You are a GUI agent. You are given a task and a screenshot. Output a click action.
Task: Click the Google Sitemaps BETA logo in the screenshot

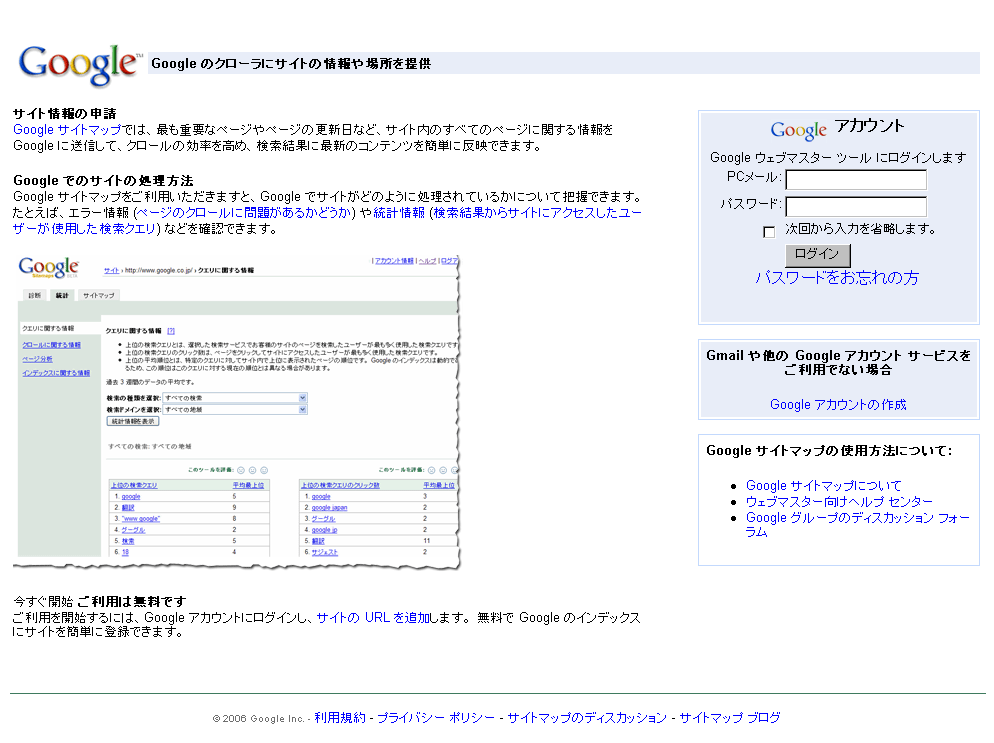[x=49, y=267]
